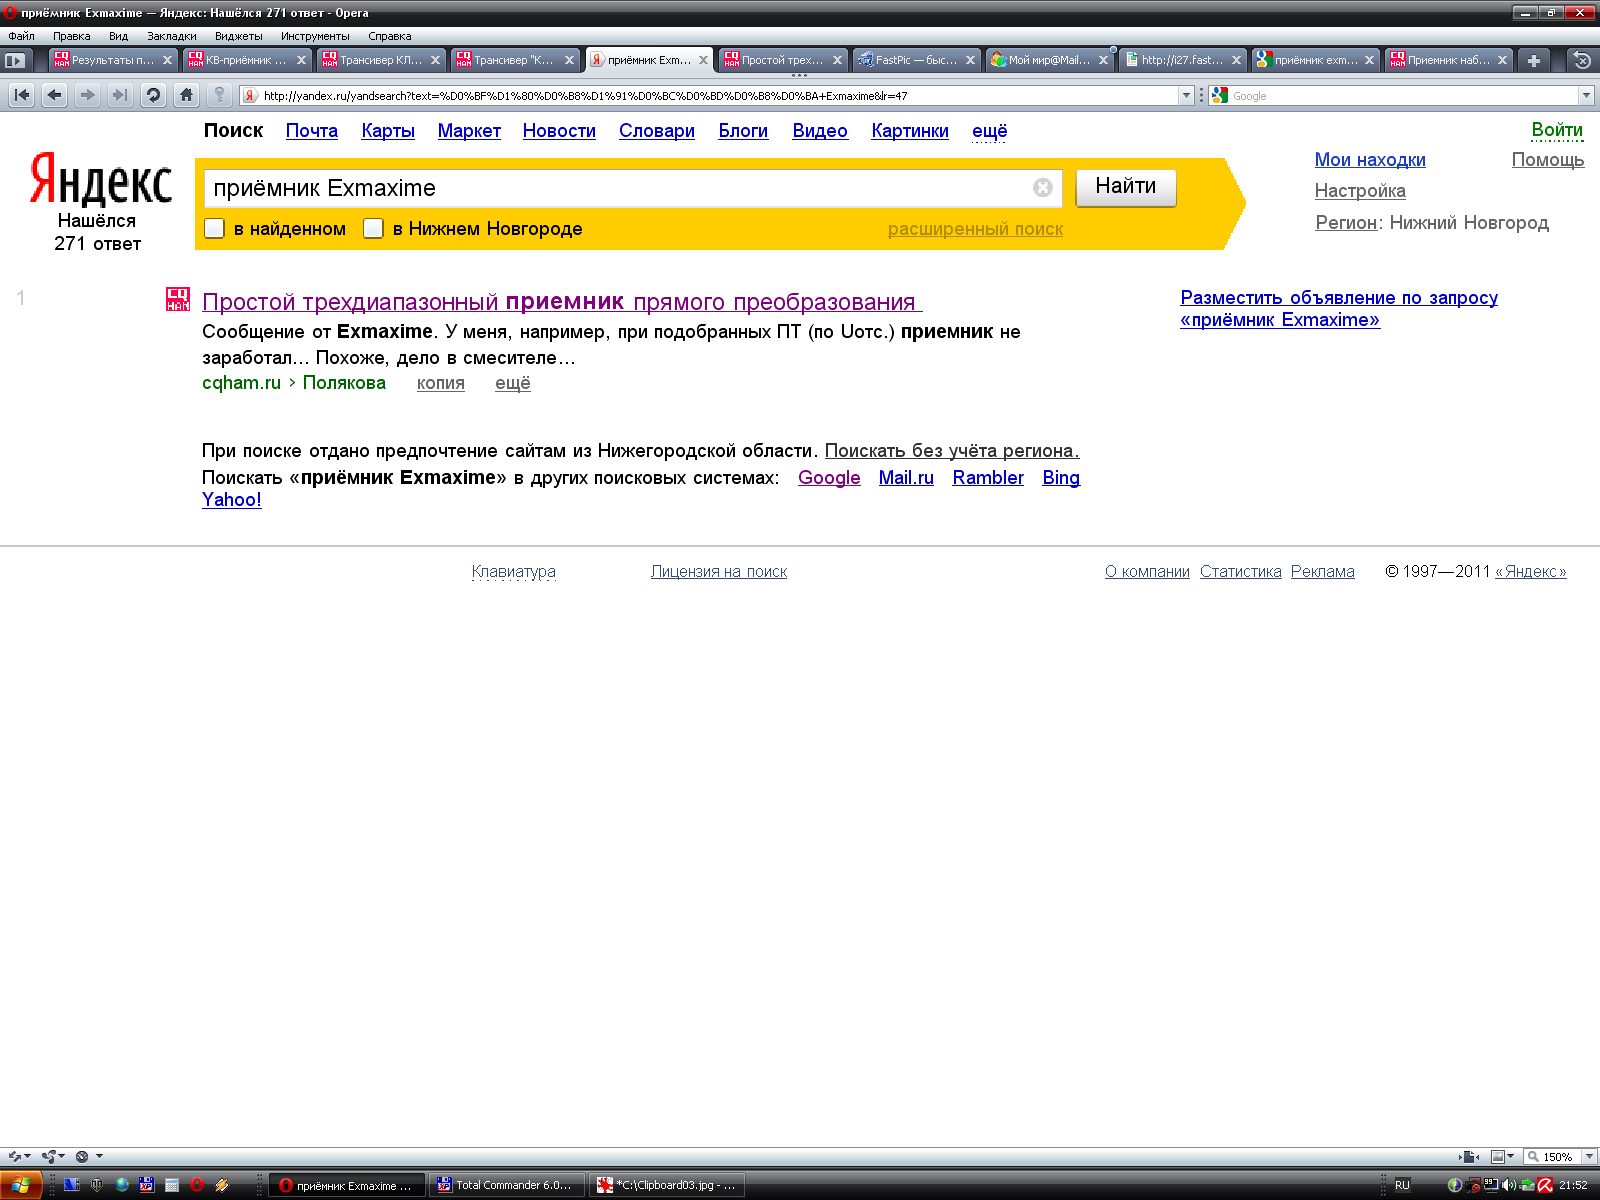Image resolution: width=1600 pixels, height=1200 pixels.
Task: Close the 'Результаты п...' tab
Action: coord(168,60)
